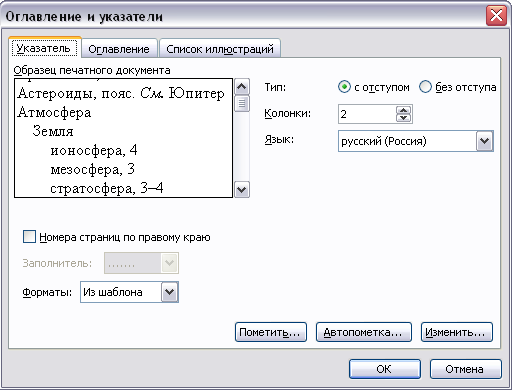Open the Язык dropdown list
Screen dimensions: 512x391
click(x=484, y=141)
